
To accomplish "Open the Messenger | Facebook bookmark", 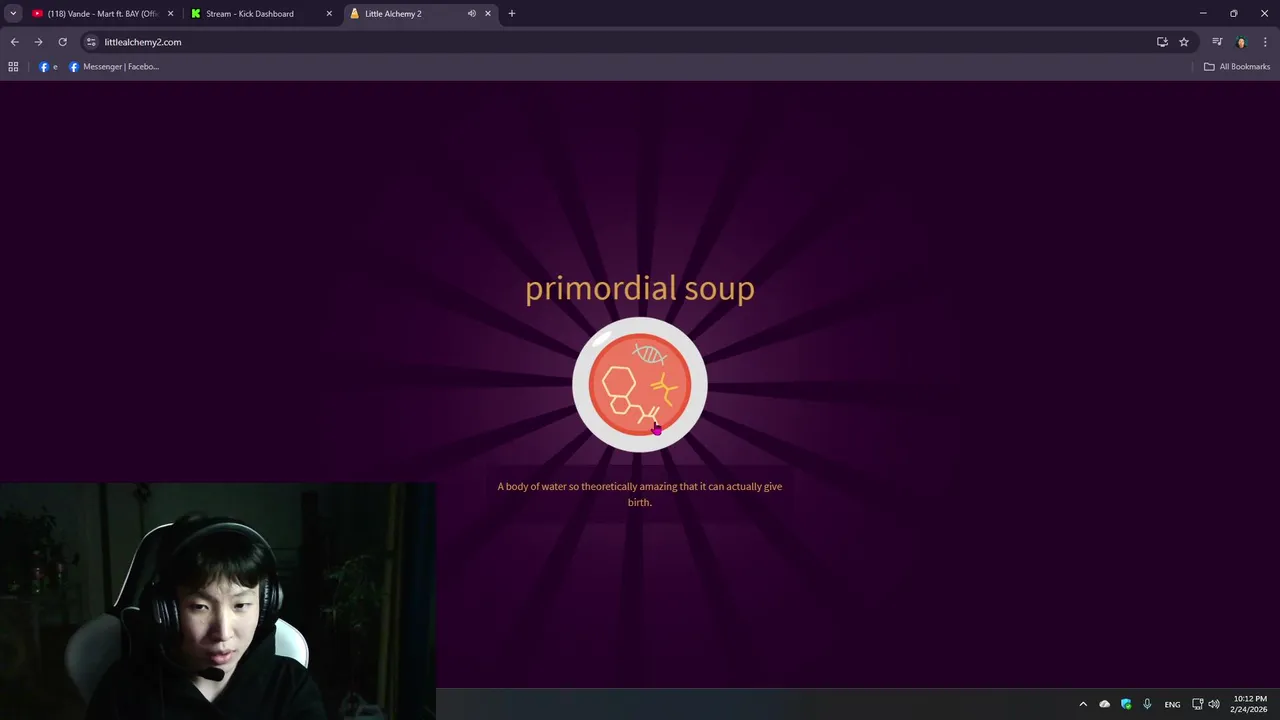I will [x=114, y=67].
